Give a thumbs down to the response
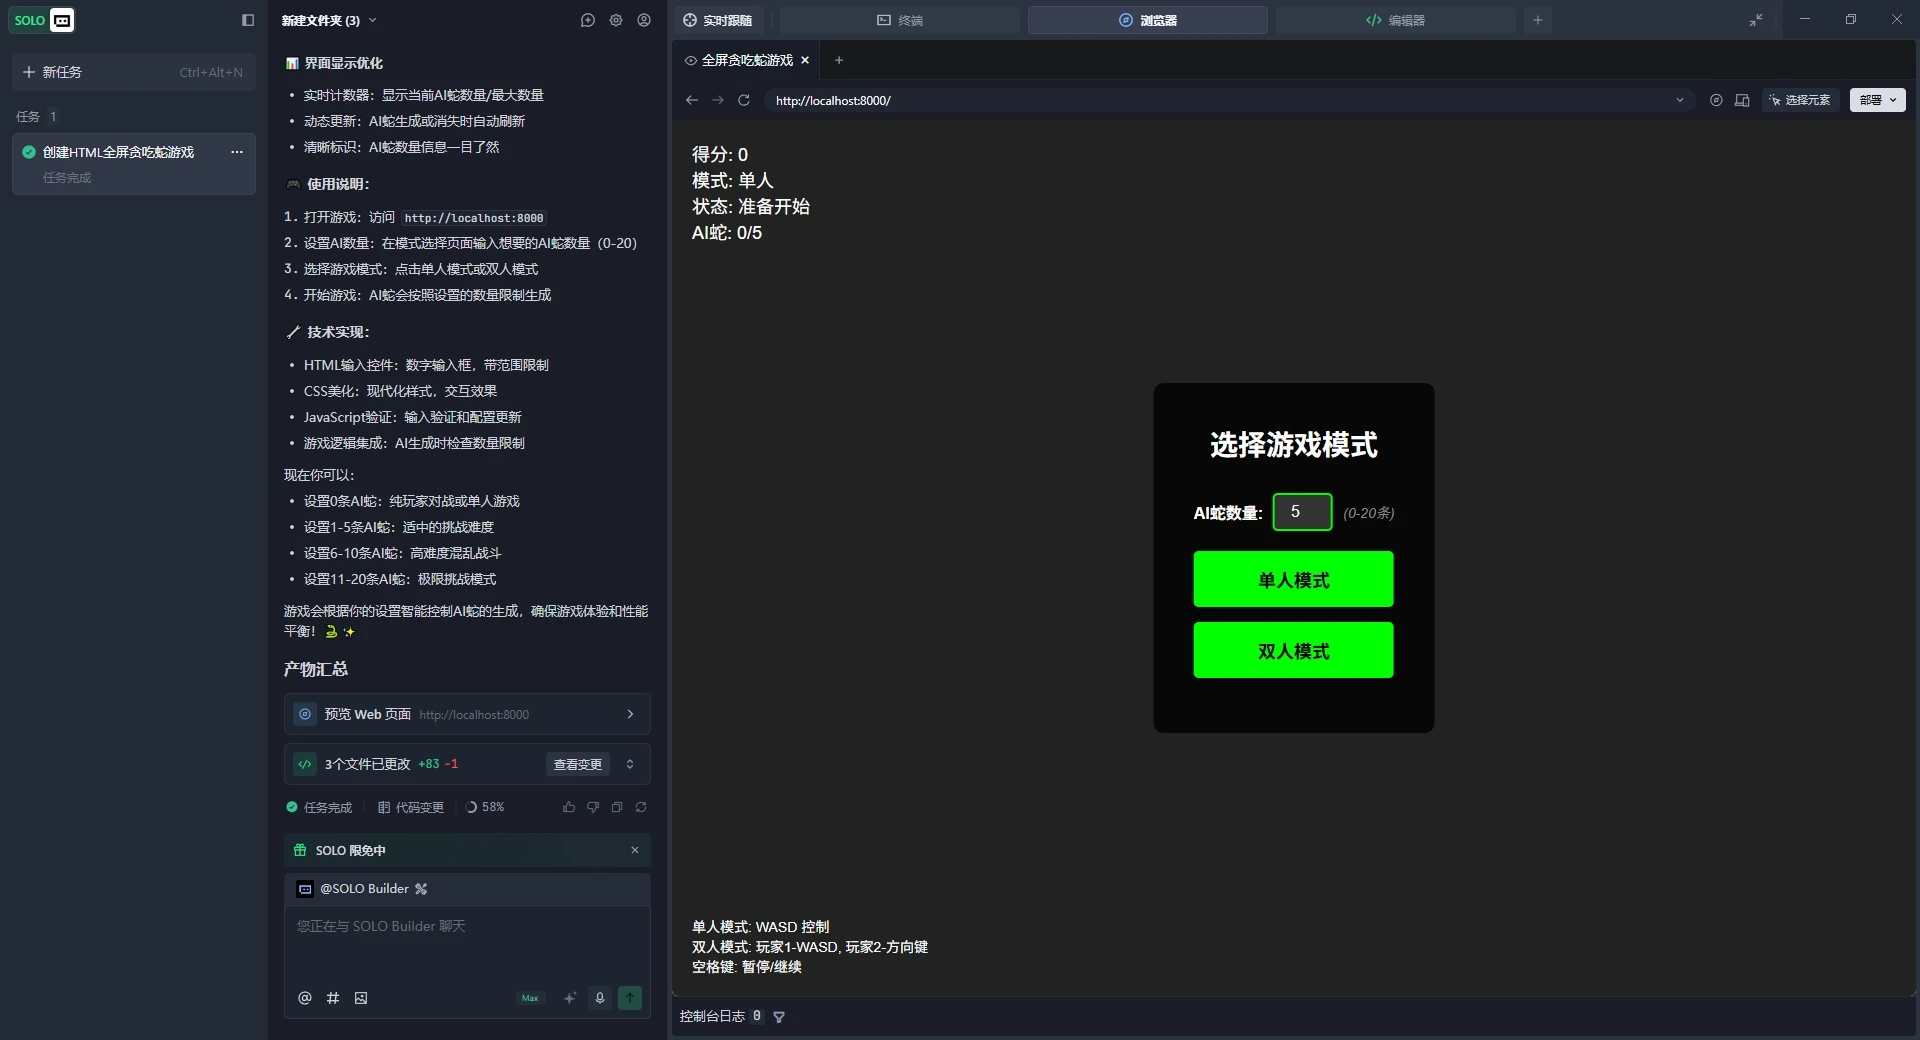The width and height of the screenshot is (1920, 1040). coord(593,807)
